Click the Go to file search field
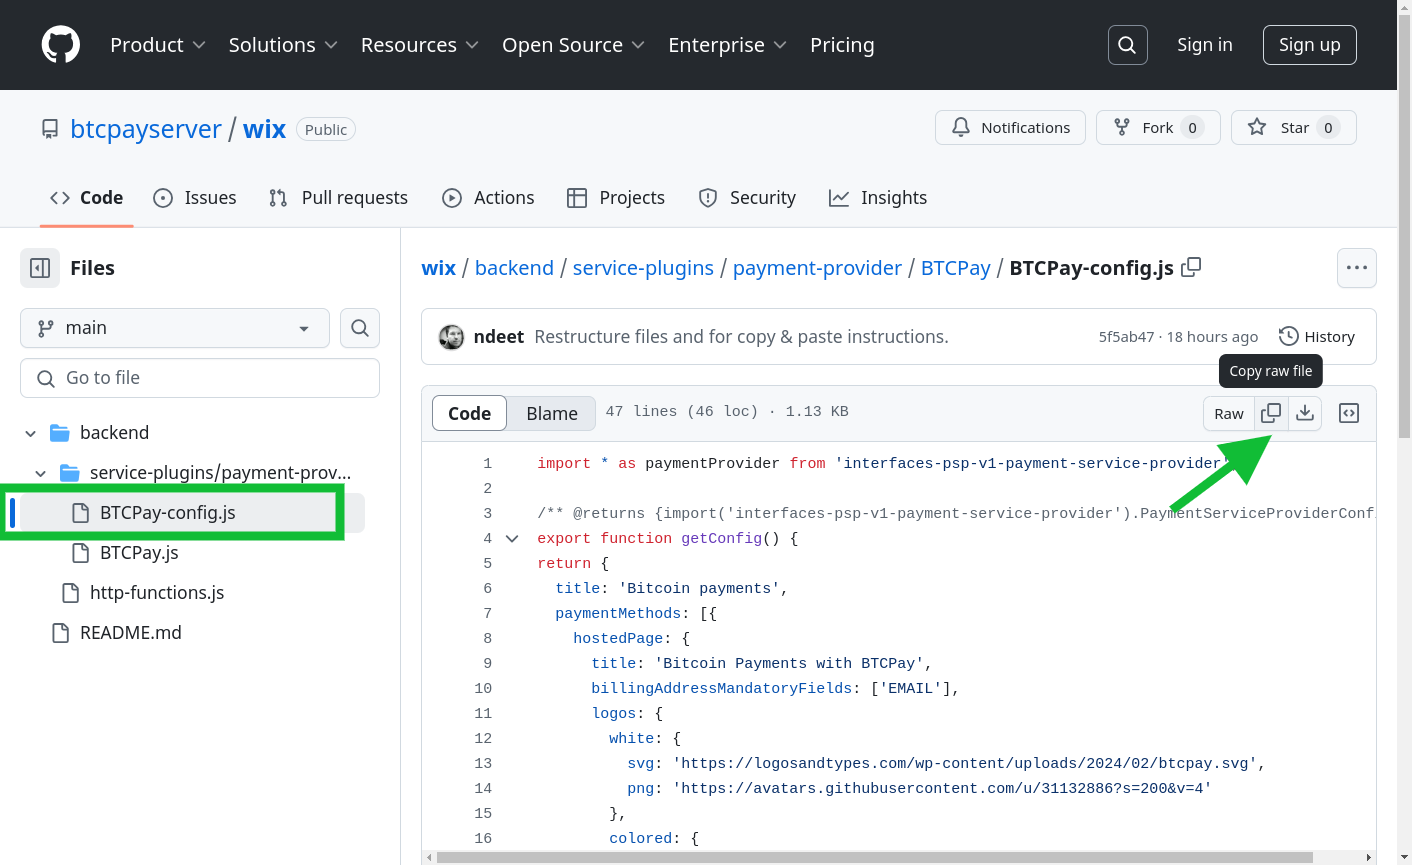This screenshot has height=865, width=1412. [x=199, y=377]
